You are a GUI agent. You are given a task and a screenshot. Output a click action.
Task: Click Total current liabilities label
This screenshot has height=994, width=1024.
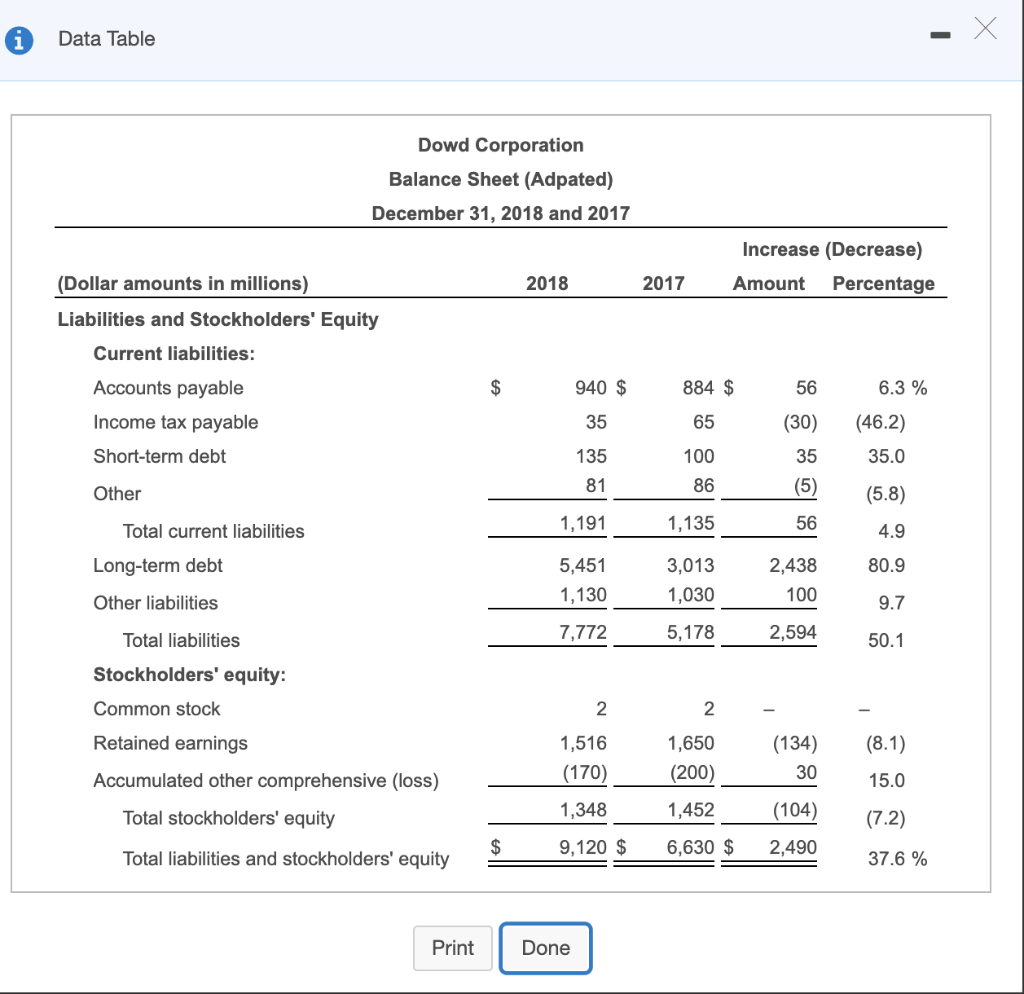tap(214, 531)
